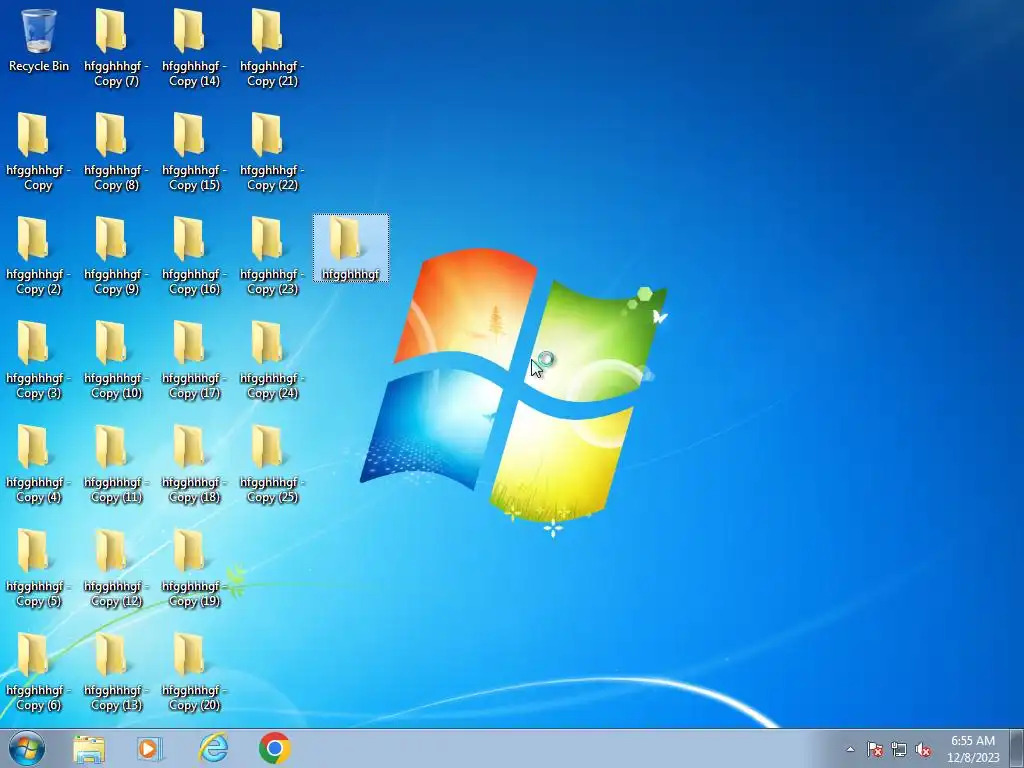The width and height of the screenshot is (1024, 768).
Task: Open the network status tray icon
Action: tap(899, 749)
